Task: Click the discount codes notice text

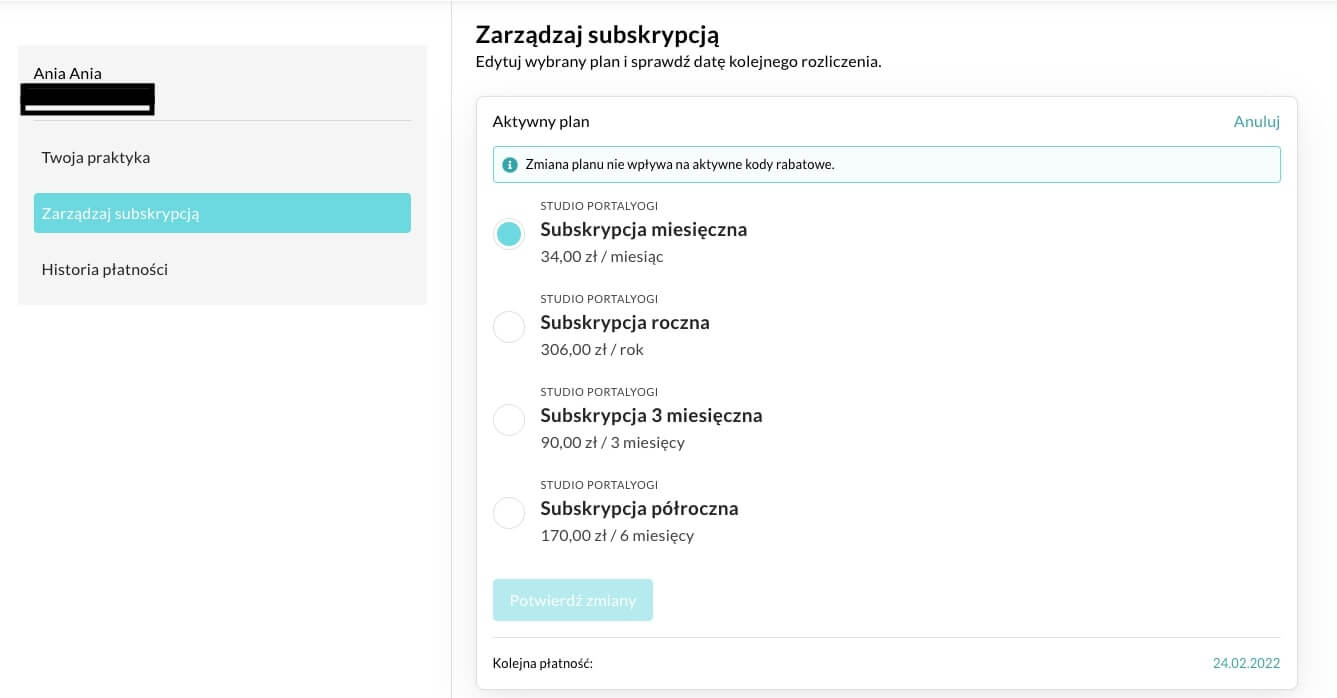Action: click(680, 165)
